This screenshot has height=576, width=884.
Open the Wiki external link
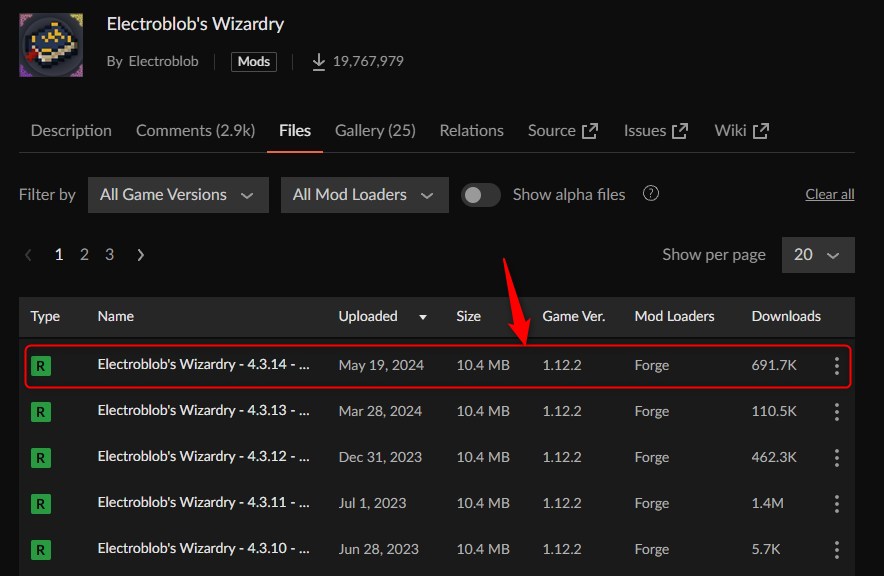click(x=741, y=130)
